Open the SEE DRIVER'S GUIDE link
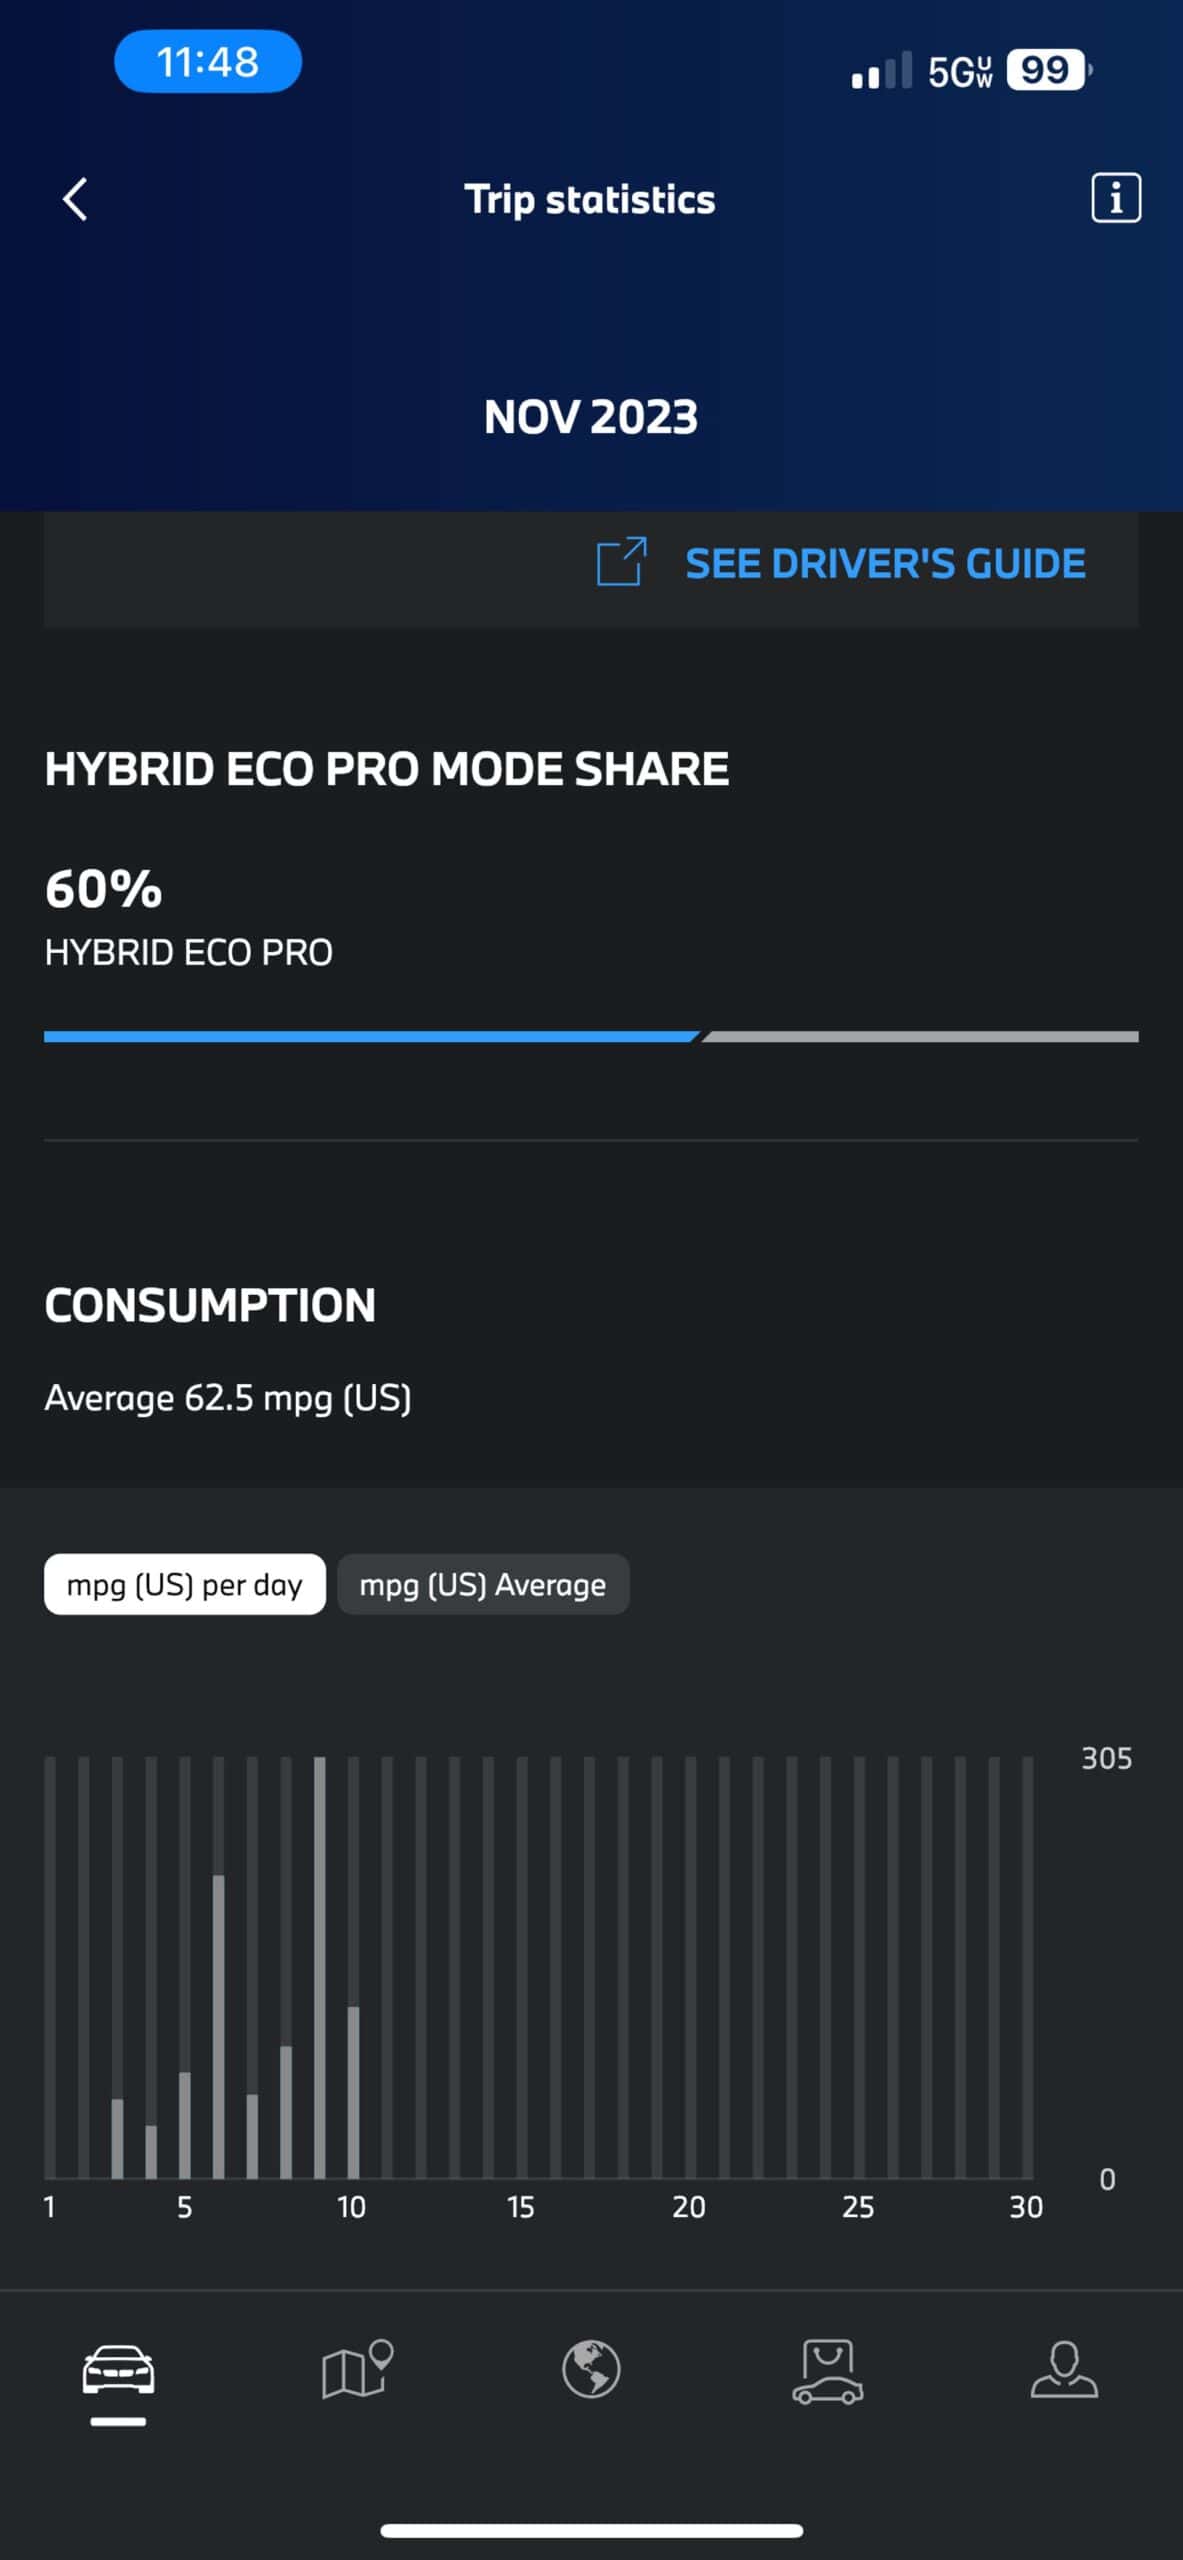The image size is (1183, 2560). 885,564
